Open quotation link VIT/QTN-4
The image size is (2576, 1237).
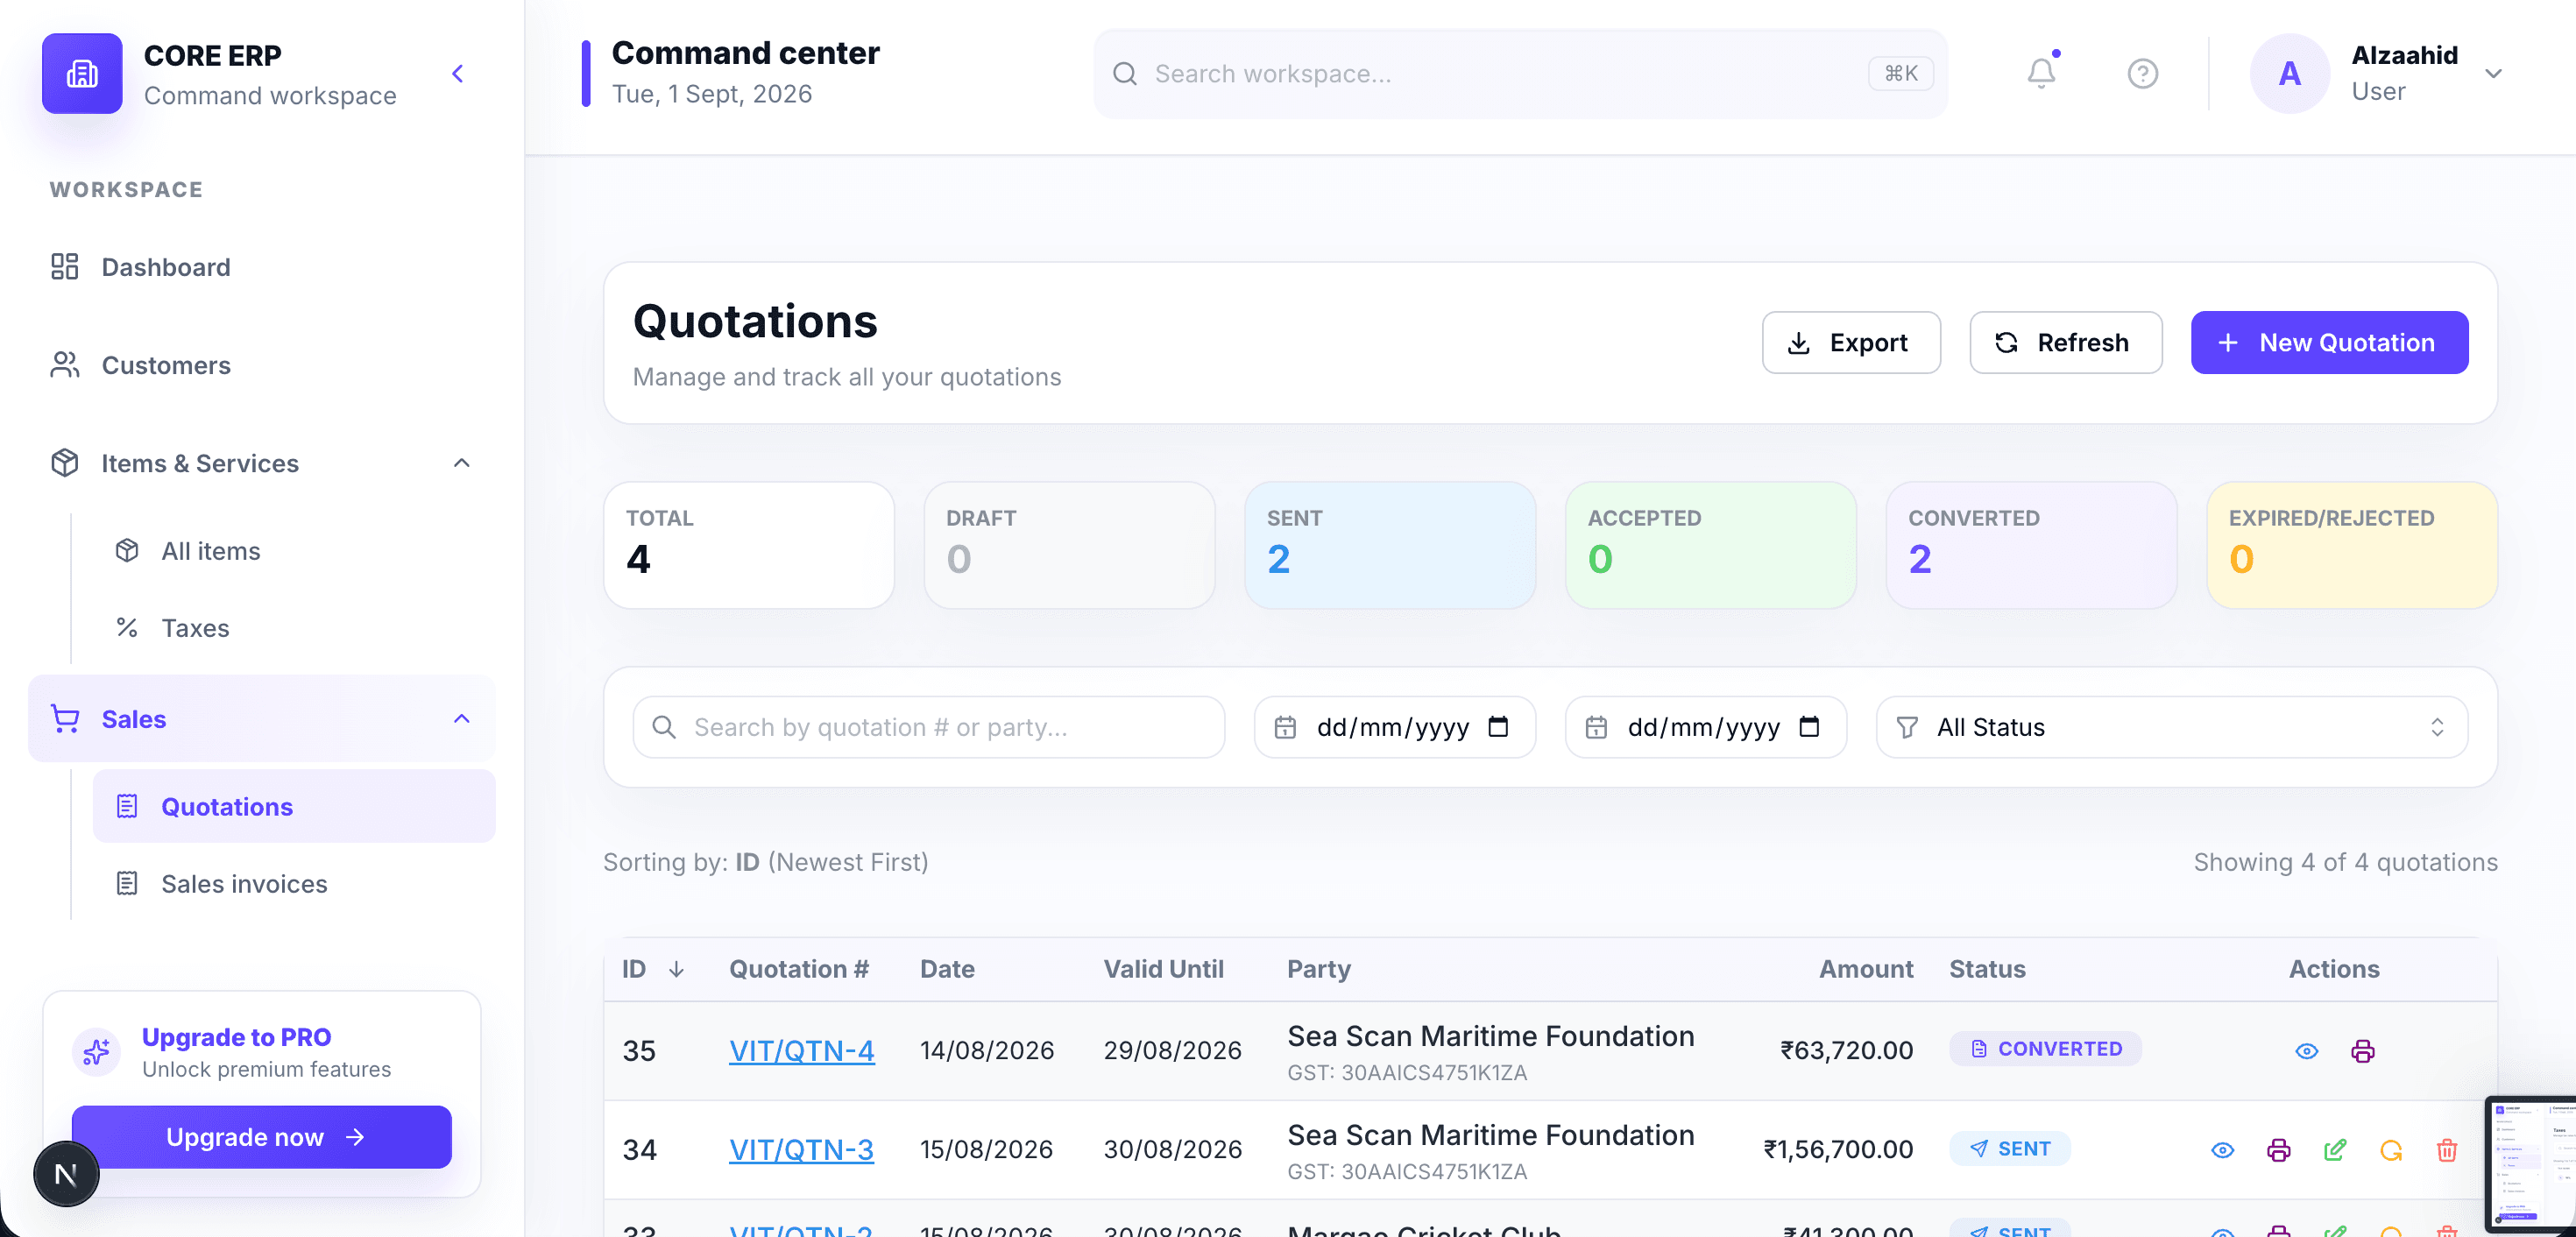801,1050
